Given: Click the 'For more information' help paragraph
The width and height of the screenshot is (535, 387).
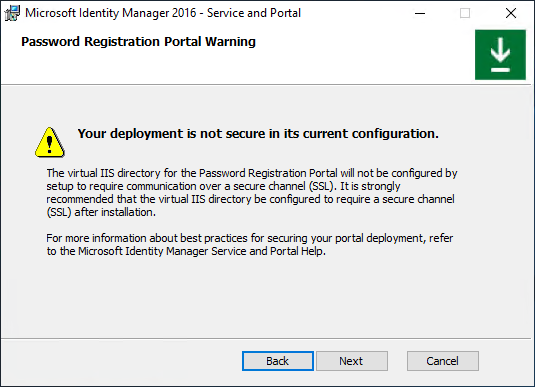Looking at the screenshot, I should (249, 244).
